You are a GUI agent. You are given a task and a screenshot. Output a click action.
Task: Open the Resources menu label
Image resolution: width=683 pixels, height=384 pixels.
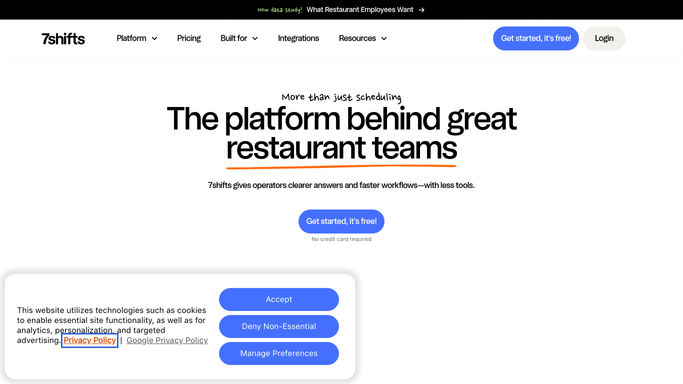click(357, 38)
